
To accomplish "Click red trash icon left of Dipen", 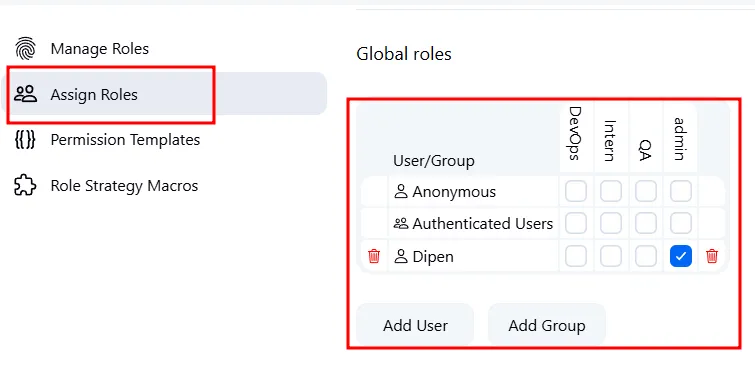I will (x=374, y=256).
